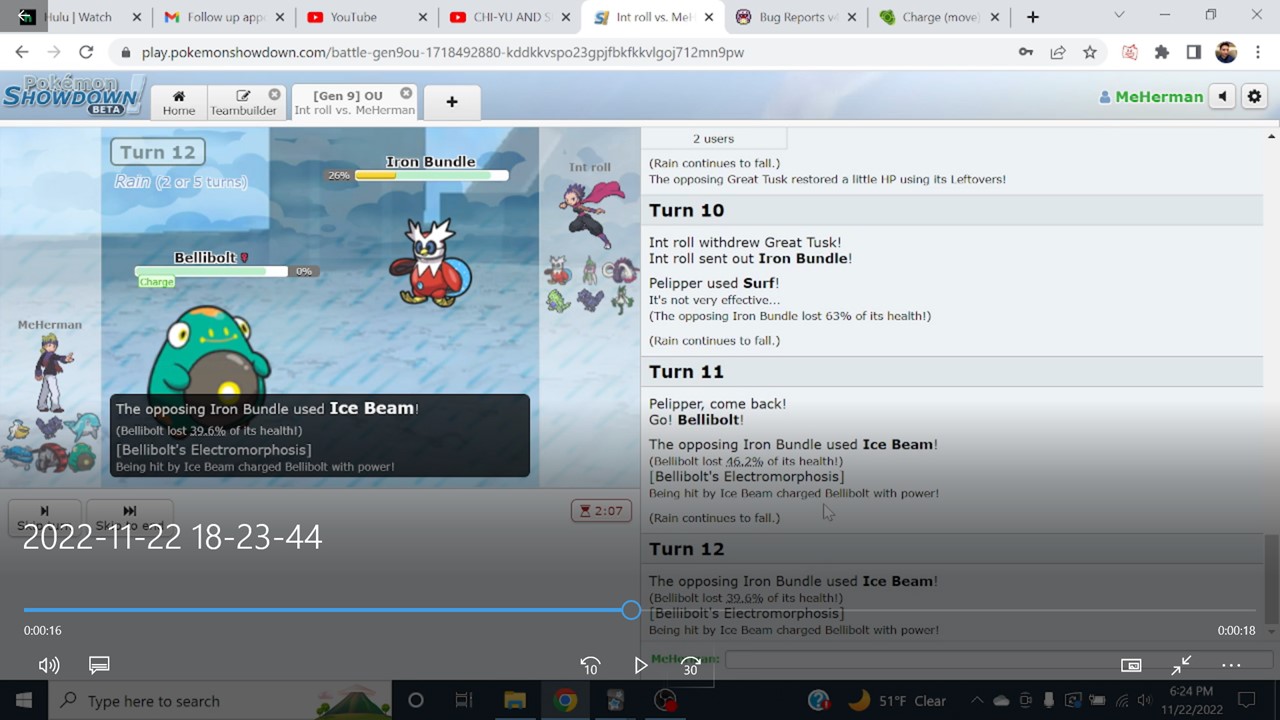Mute sound in Pokemon Showdown header
Screen dimensions: 1280x720
[1223, 97]
